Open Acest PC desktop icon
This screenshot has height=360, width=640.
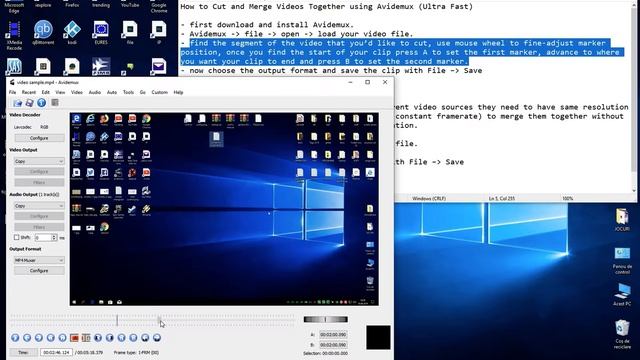pos(622,294)
